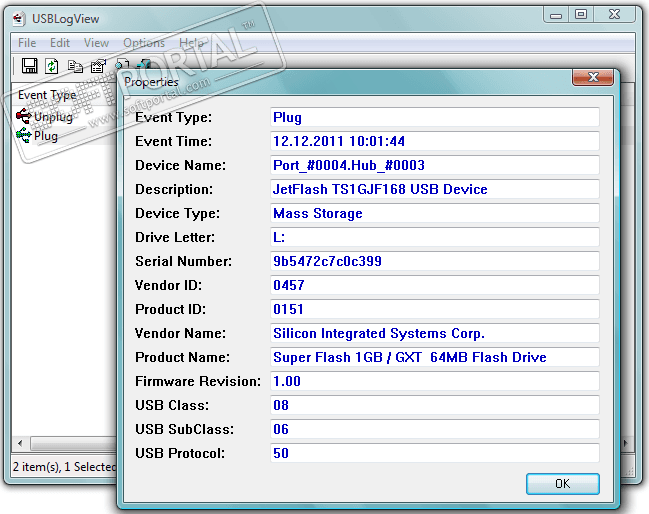Image resolution: width=649 pixels, height=514 pixels.
Task: Click the Firmware Revision field 1.00
Action: 435,381
